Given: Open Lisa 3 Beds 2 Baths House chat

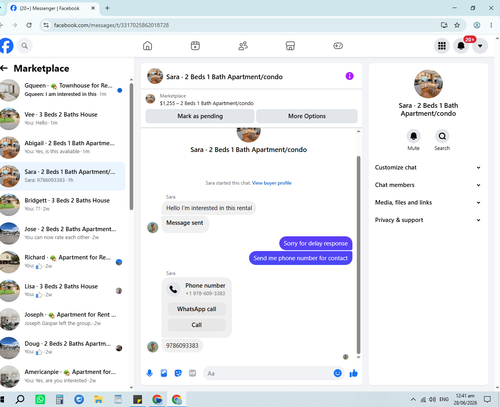Looking at the screenshot, I should coord(62,290).
